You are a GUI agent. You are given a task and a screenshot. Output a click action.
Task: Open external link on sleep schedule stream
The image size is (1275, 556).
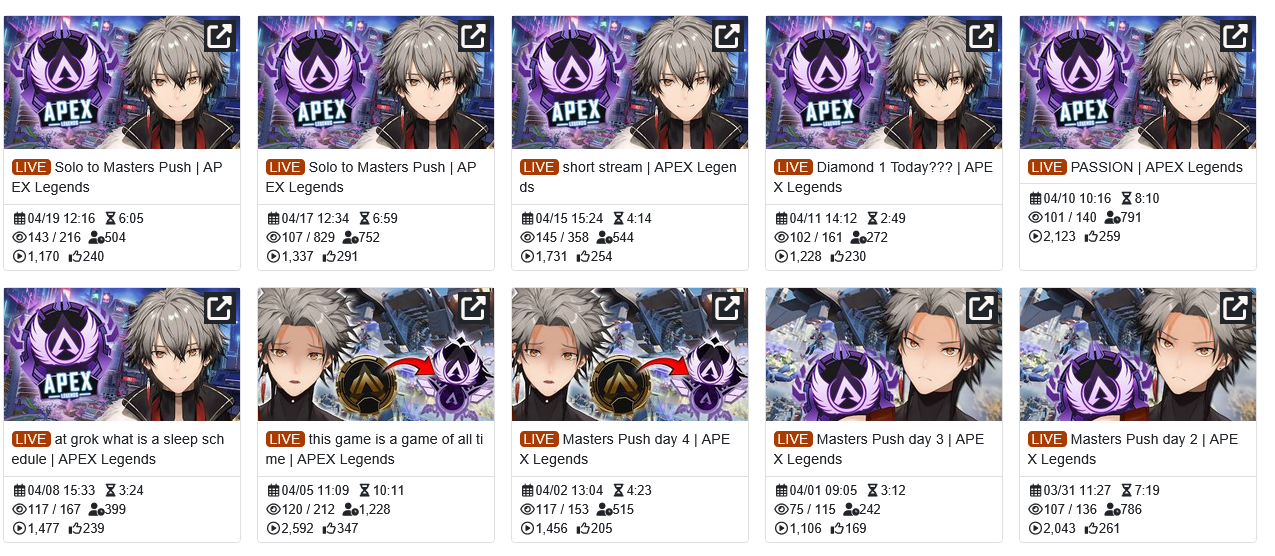pos(219,308)
